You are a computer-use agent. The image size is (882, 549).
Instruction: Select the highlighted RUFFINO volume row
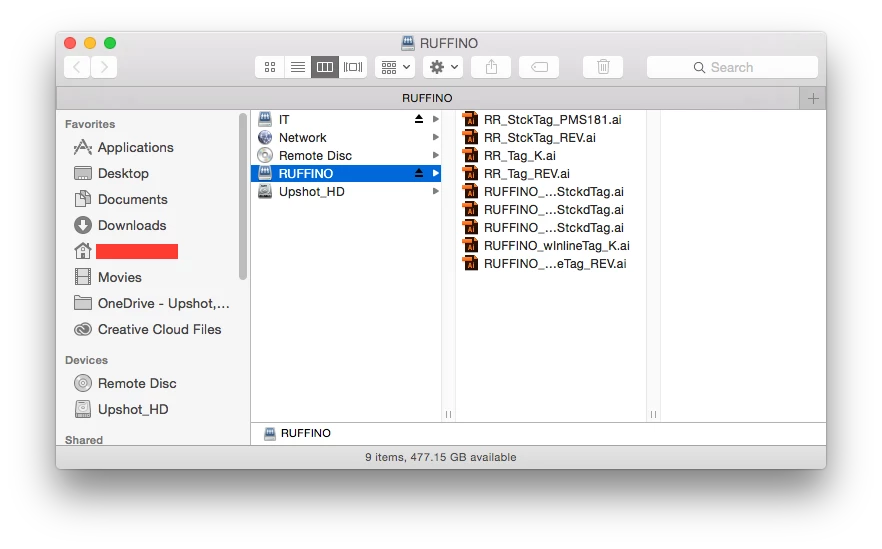click(x=346, y=173)
